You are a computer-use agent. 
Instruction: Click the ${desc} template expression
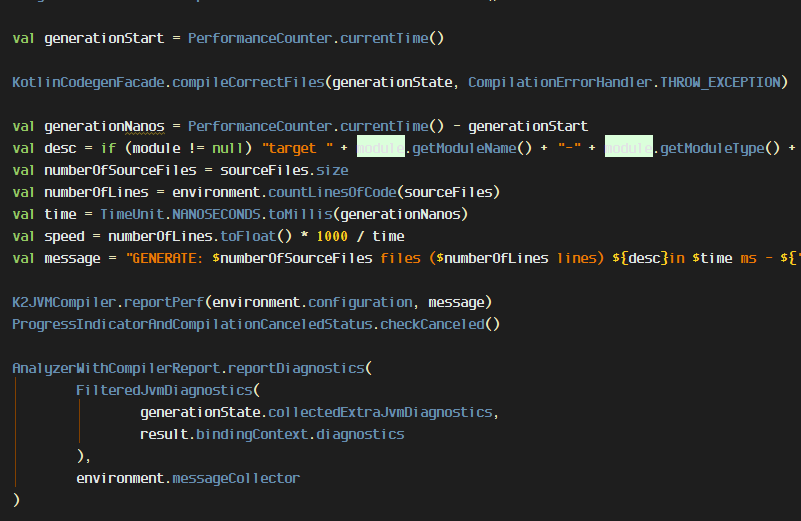[641, 258]
